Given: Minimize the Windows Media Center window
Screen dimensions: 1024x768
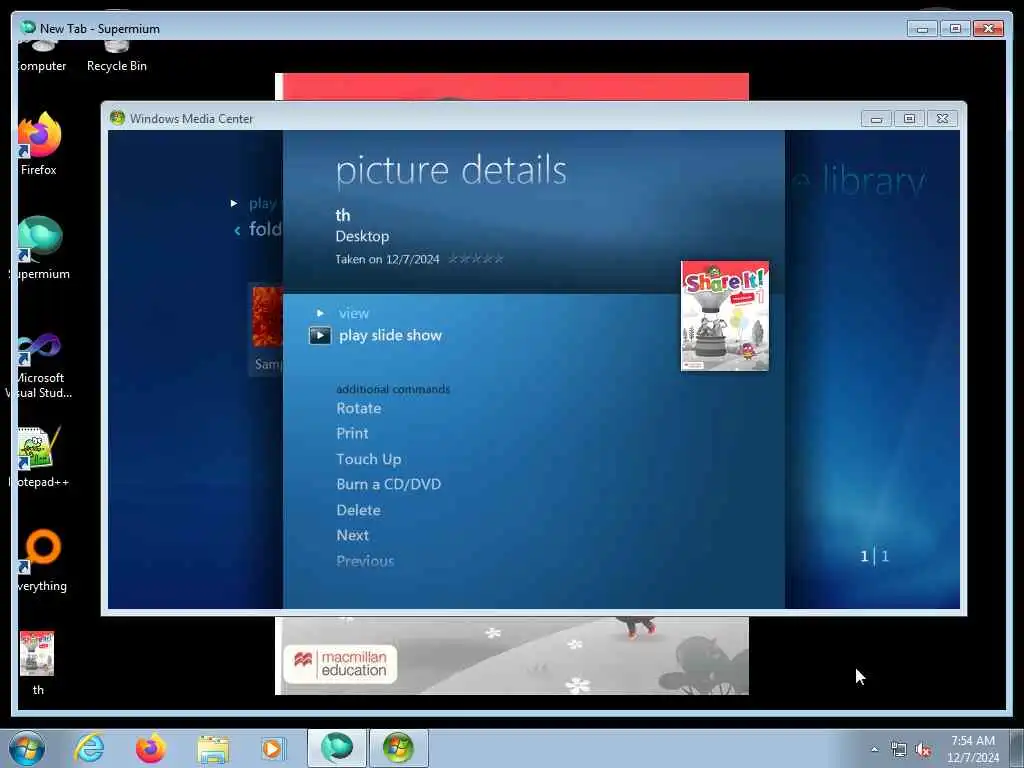Looking at the screenshot, I should point(876,119).
